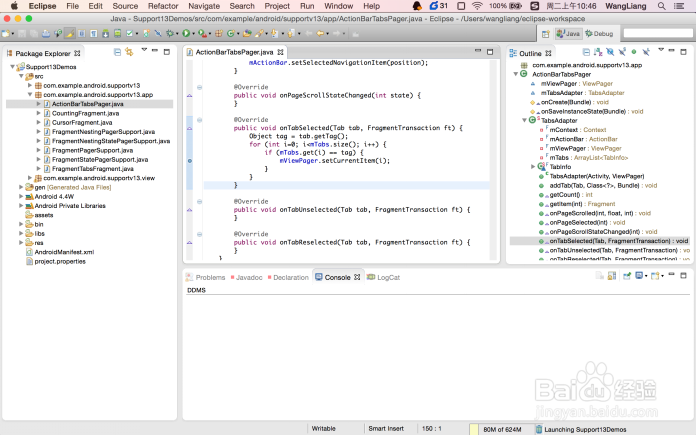Open the Refactor menu
This screenshot has height=436, width=697.
click(163, 6)
